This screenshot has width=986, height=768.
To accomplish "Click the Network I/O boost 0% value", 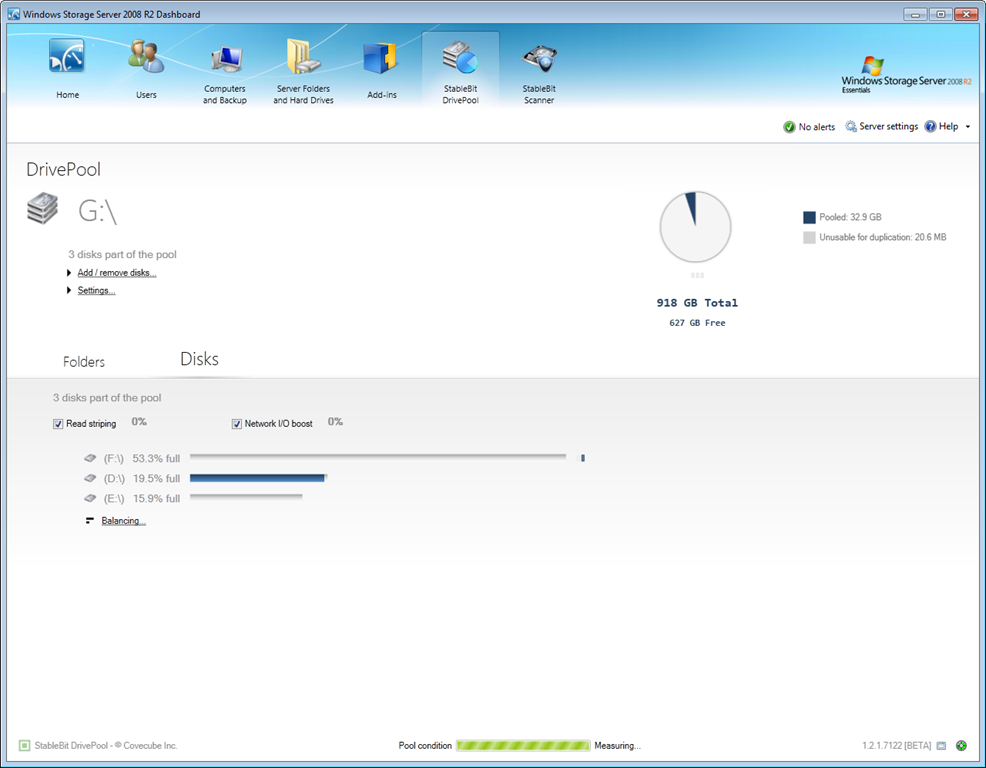I will (335, 421).
